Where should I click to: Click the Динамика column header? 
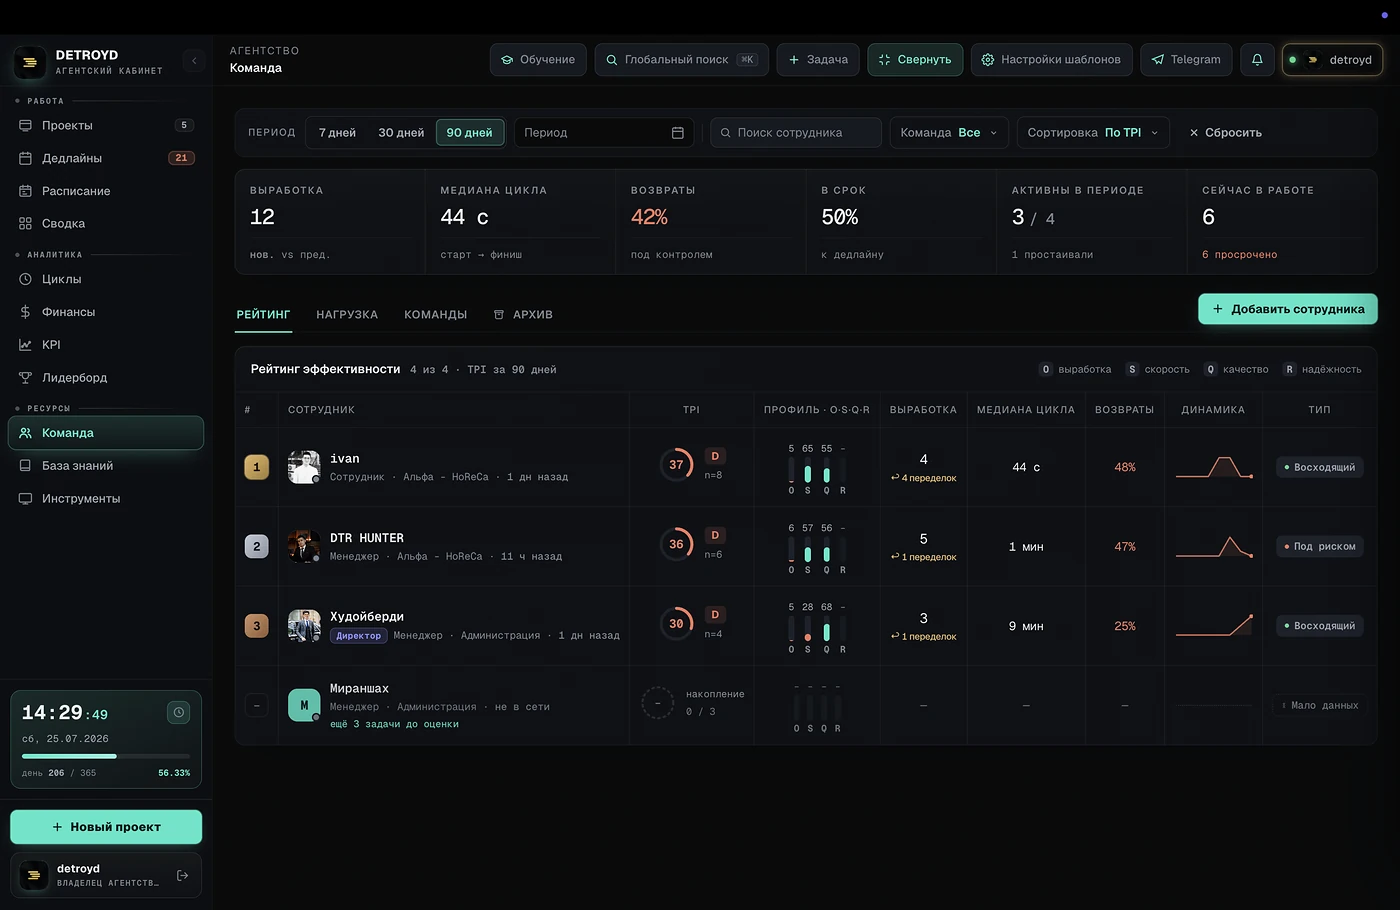1213,410
